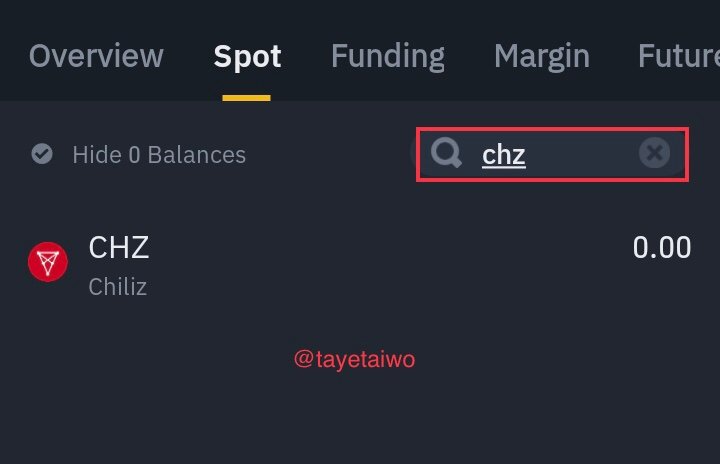Image resolution: width=720 pixels, height=464 pixels.
Task: Switch to the Funding tab
Action: pos(388,57)
